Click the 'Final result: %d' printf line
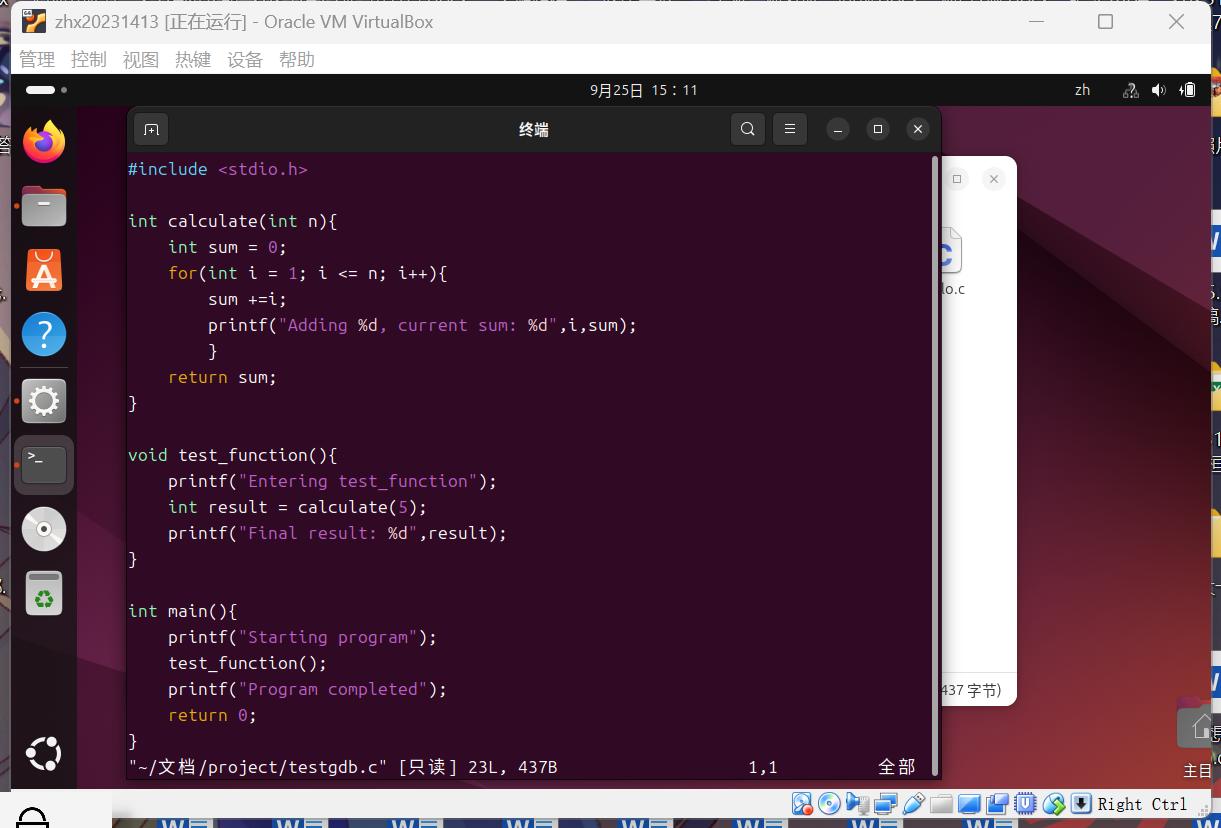Viewport: 1221px width, 828px height. tap(338, 533)
